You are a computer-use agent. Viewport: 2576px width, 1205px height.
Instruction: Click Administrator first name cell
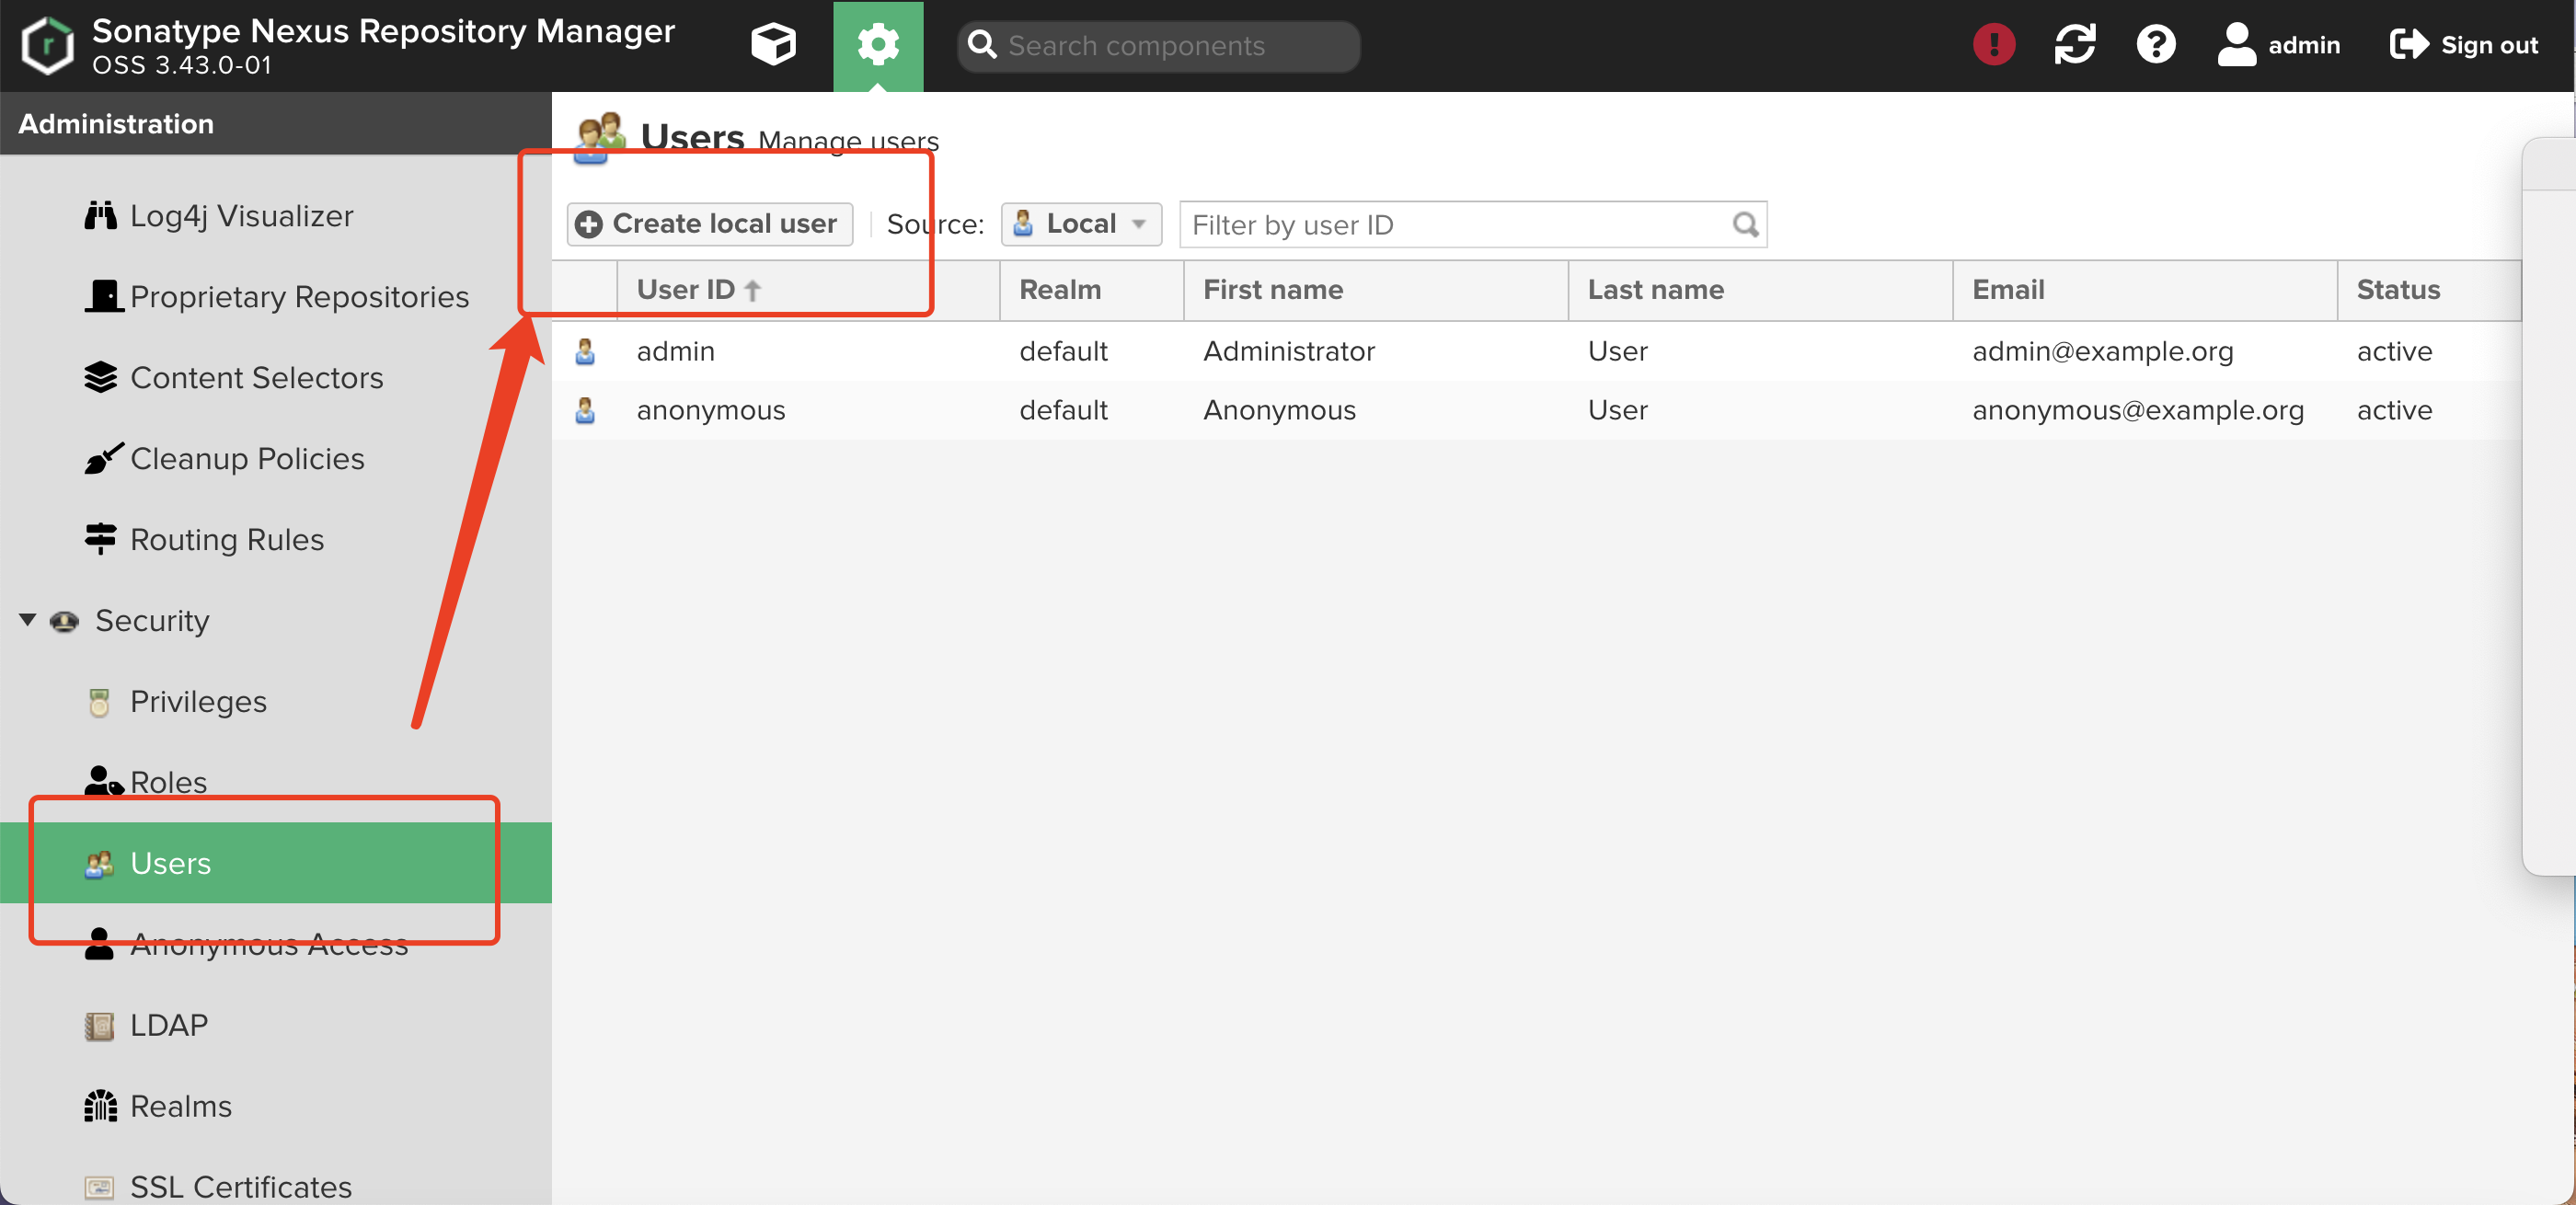click(x=1288, y=351)
